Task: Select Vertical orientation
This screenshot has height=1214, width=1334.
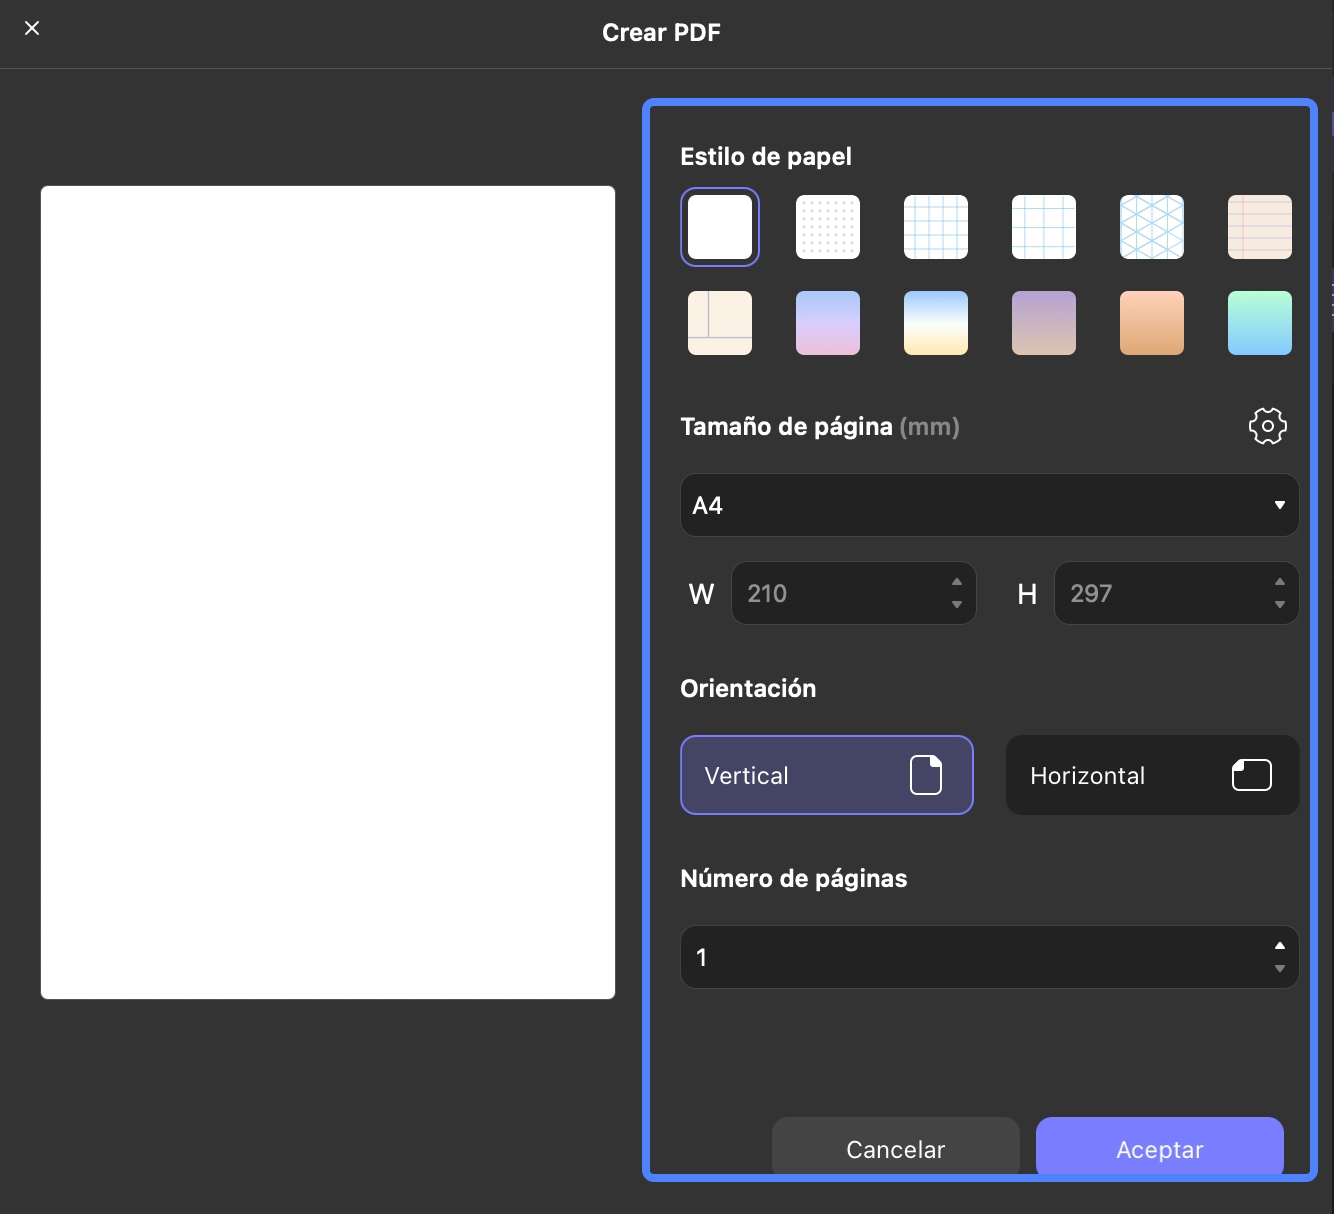Action: (827, 775)
